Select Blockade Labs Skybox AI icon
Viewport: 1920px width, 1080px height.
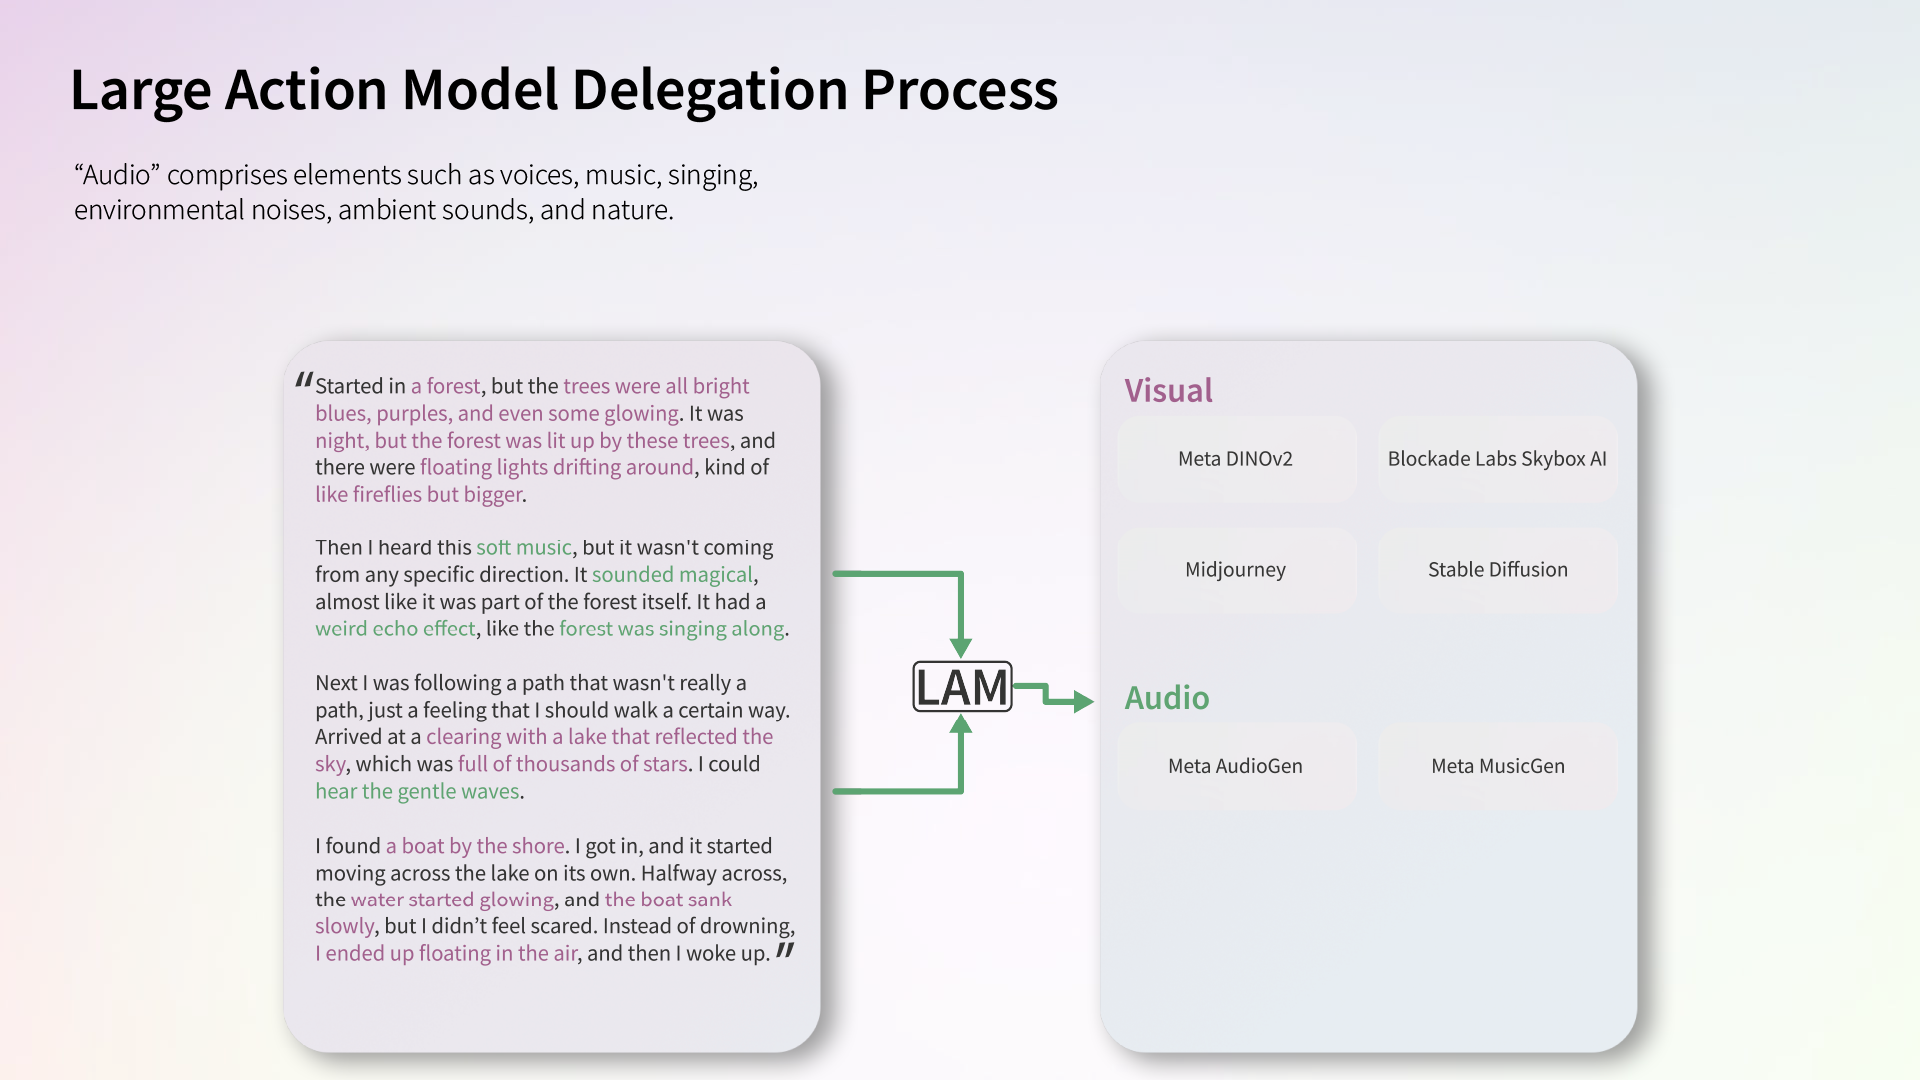(x=1497, y=458)
